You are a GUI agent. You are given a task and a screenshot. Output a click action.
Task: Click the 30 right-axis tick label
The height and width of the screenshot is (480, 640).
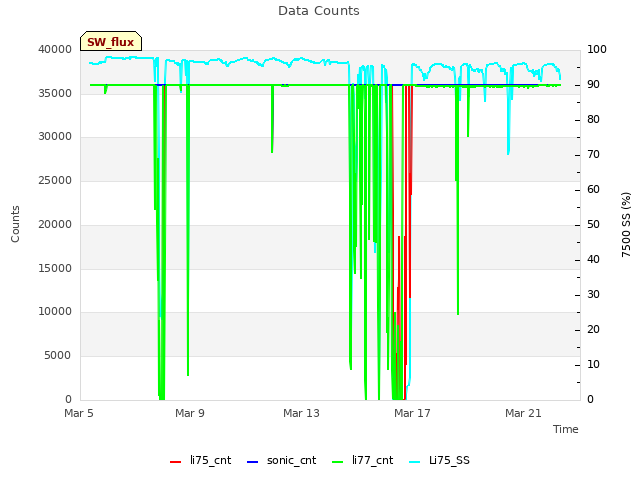593,295
